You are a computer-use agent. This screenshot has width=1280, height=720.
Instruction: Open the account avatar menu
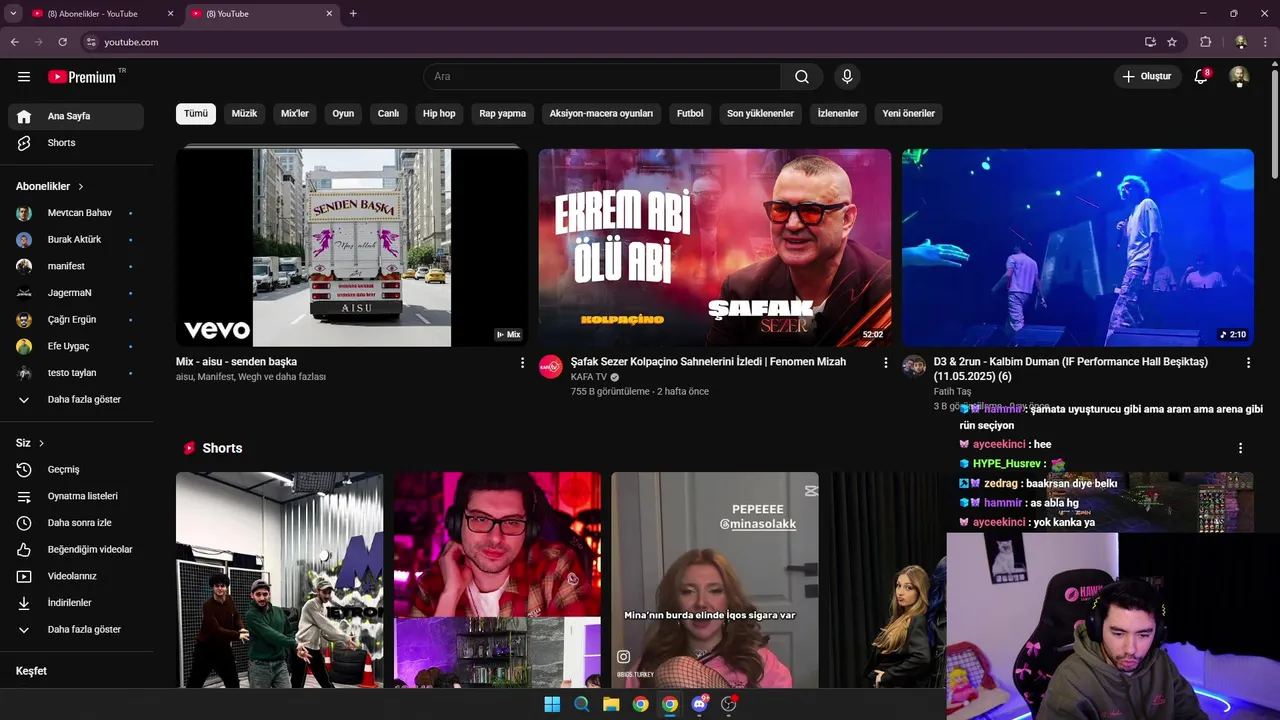(1239, 77)
